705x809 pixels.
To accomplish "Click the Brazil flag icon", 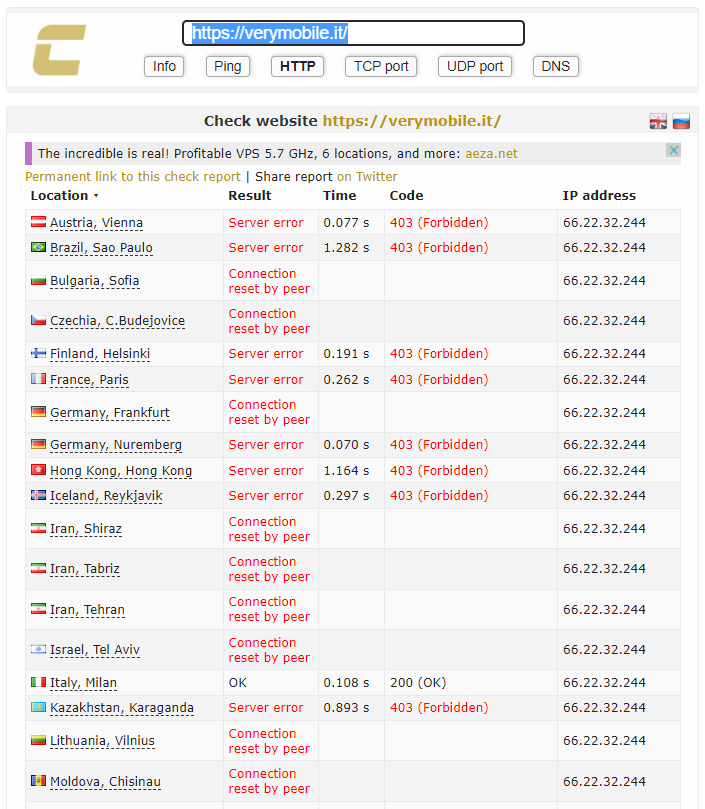I will (x=39, y=247).
